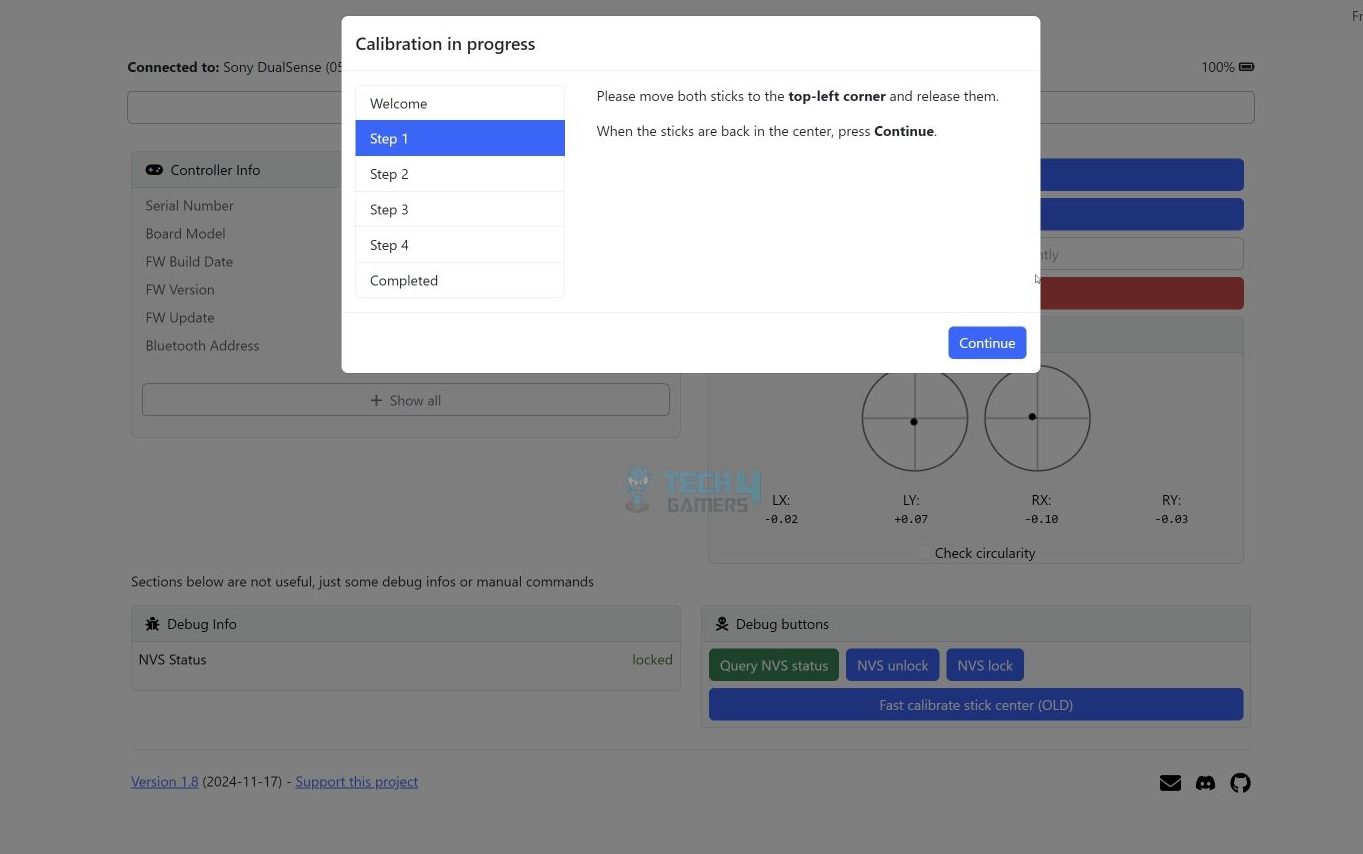Click the RY value -0.03
The image size is (1363, 854).
[1171, 519]
